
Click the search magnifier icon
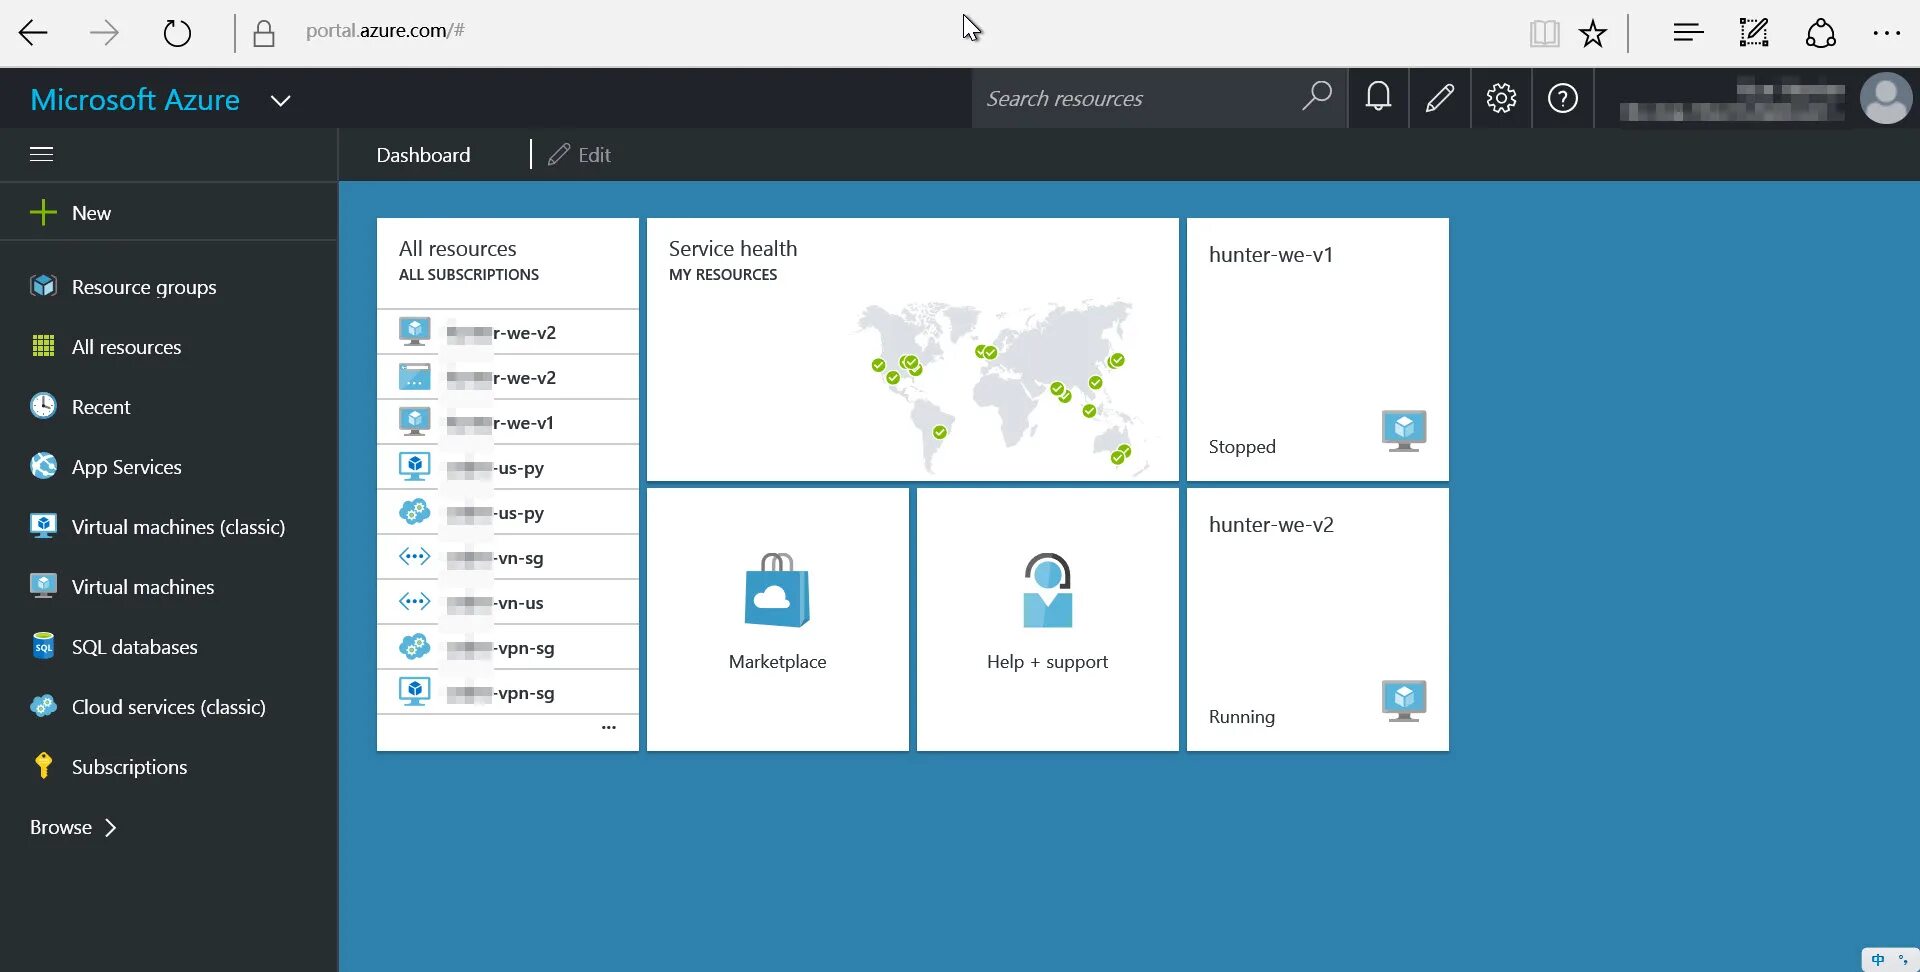(x=1317, y=97)
